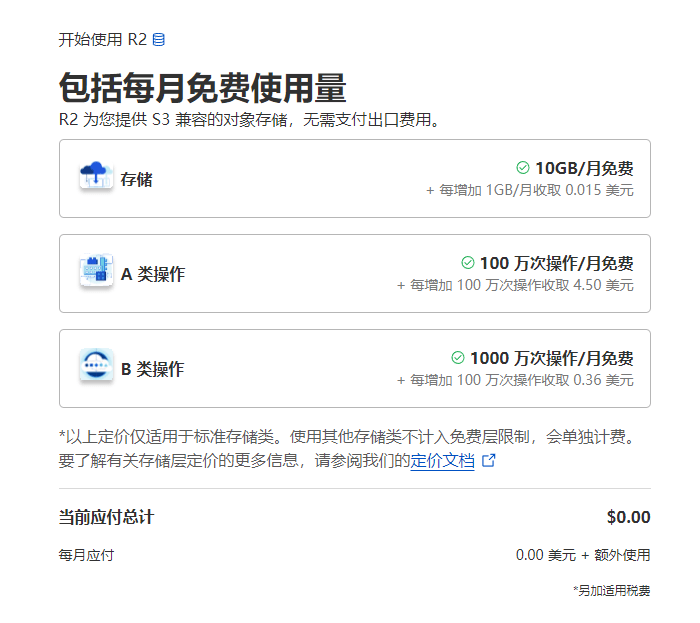The height and width of the screenshot is (623, 700).
Task: Click the 10GB/月免费 text
Action: pos(584,168)
